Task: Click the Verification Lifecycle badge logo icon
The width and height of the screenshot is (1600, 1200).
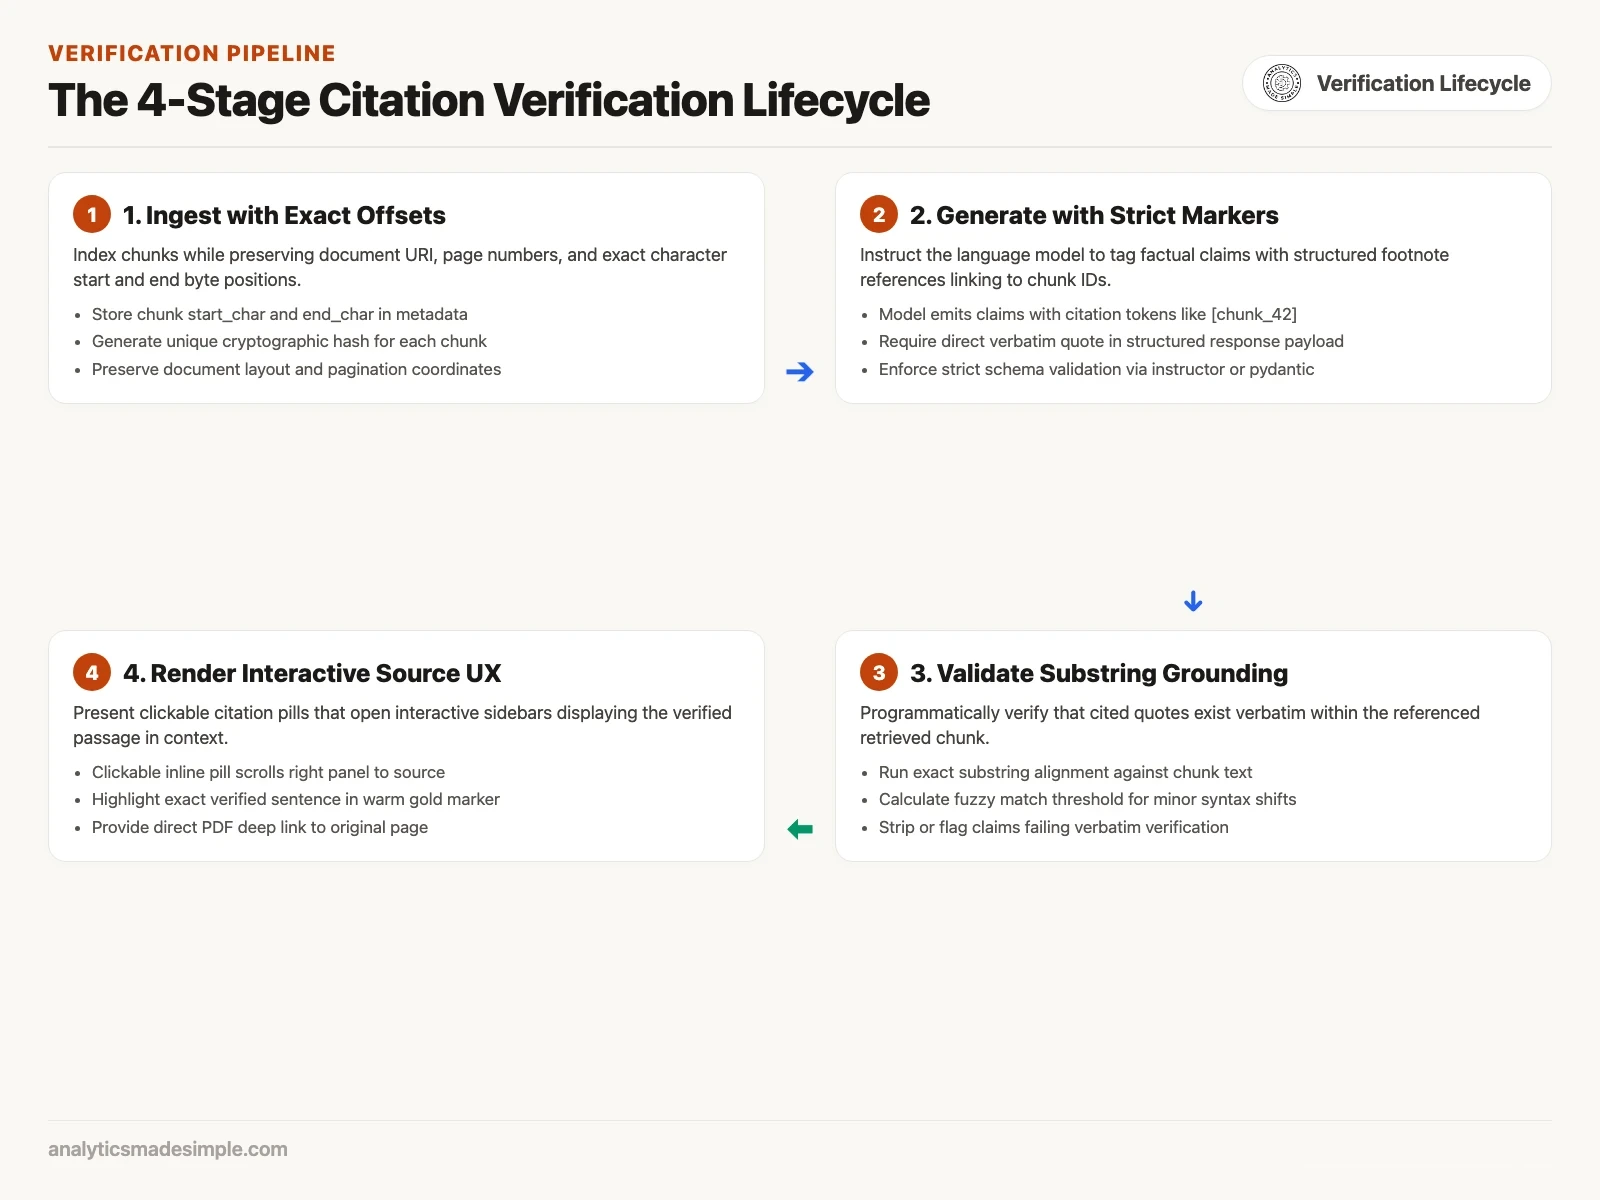Action: [1282, 83]
